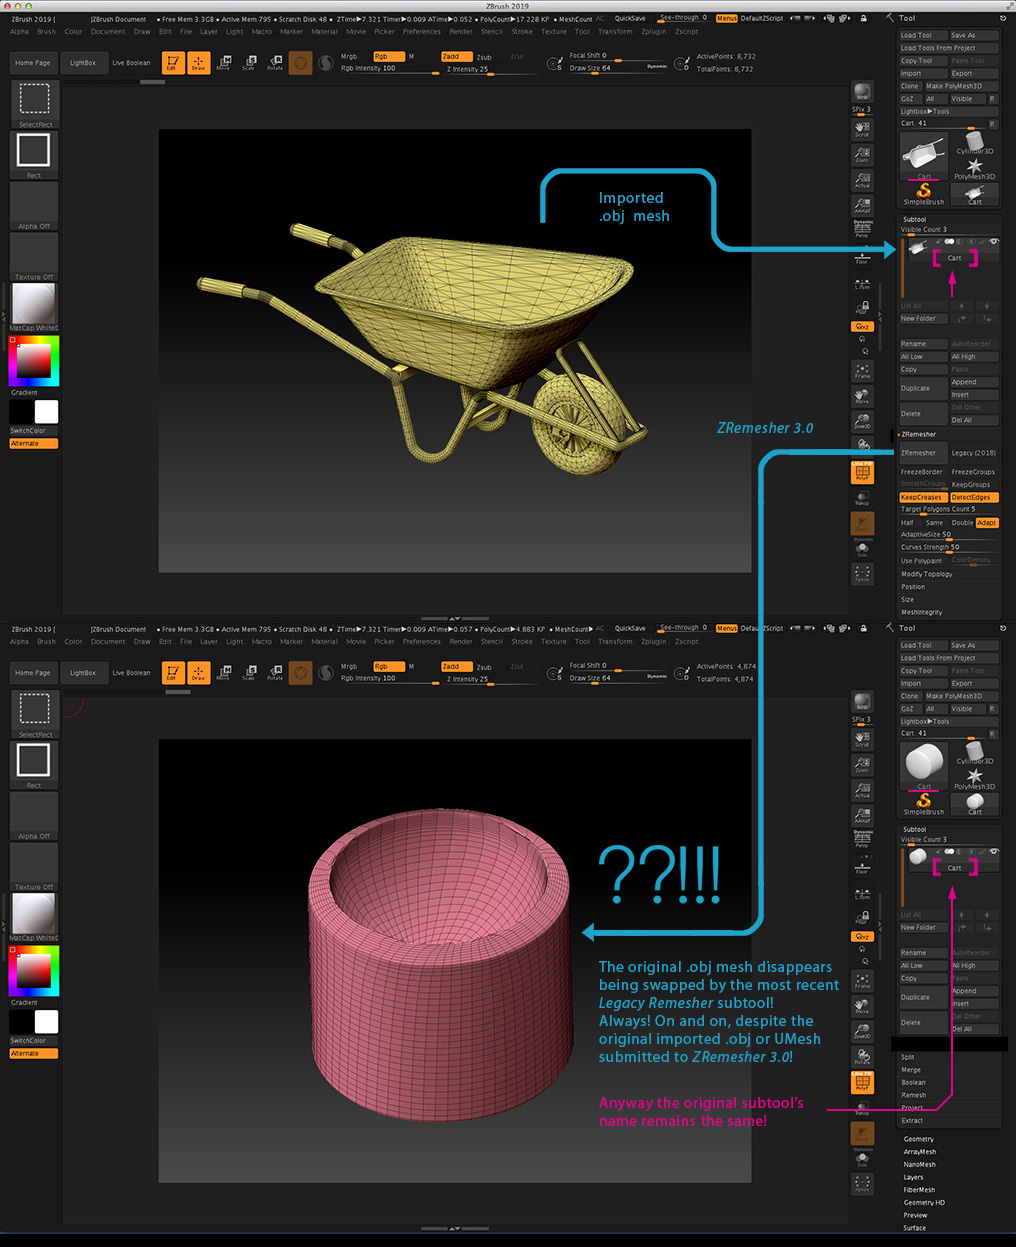Expand the Geometry section in the bottom window
The image size is (1016, 1247).
919,1139
